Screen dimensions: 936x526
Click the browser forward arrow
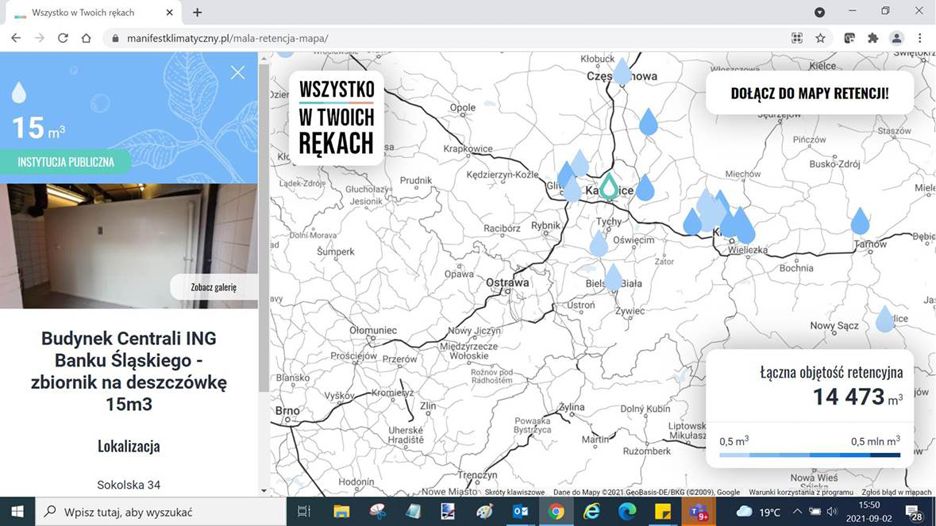pos(39,38)
